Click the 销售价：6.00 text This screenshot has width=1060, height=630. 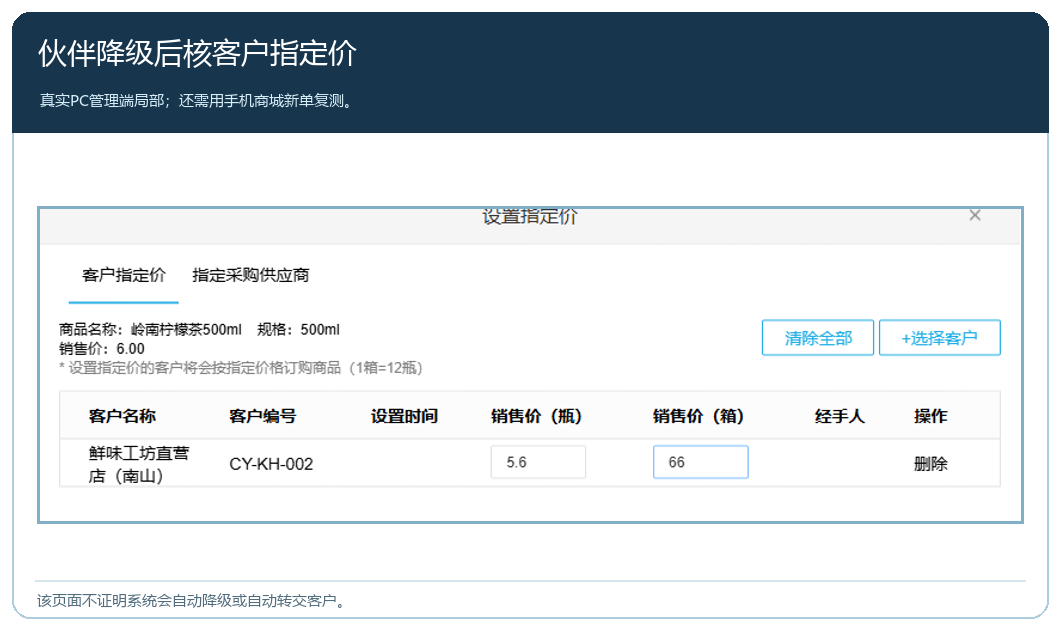click(x=102, y=349)
